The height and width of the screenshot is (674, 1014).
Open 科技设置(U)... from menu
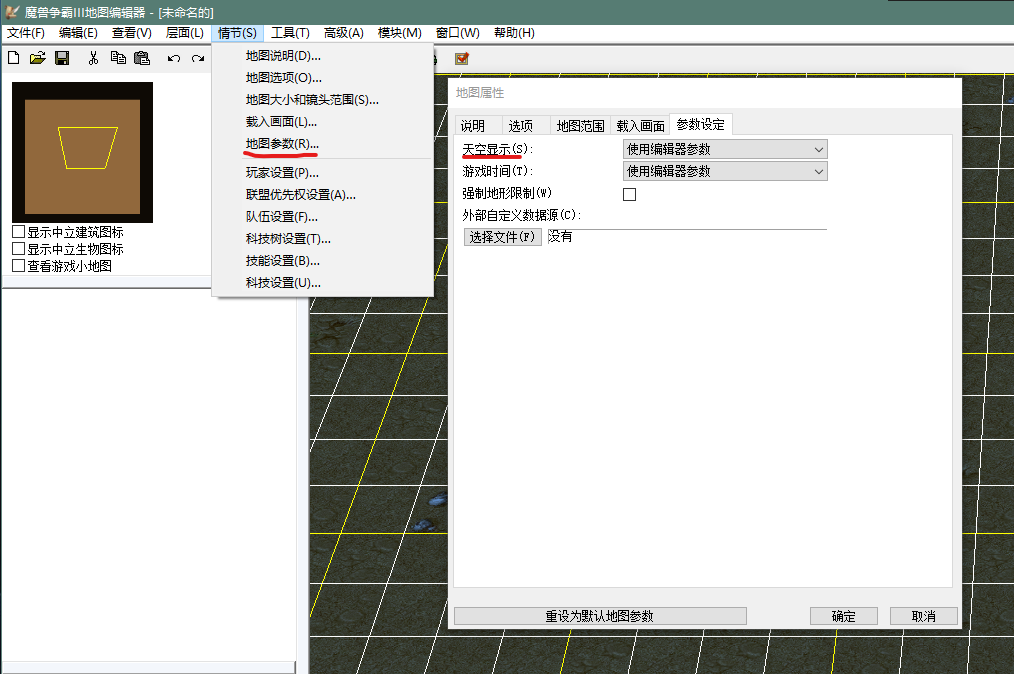point(323,283)
